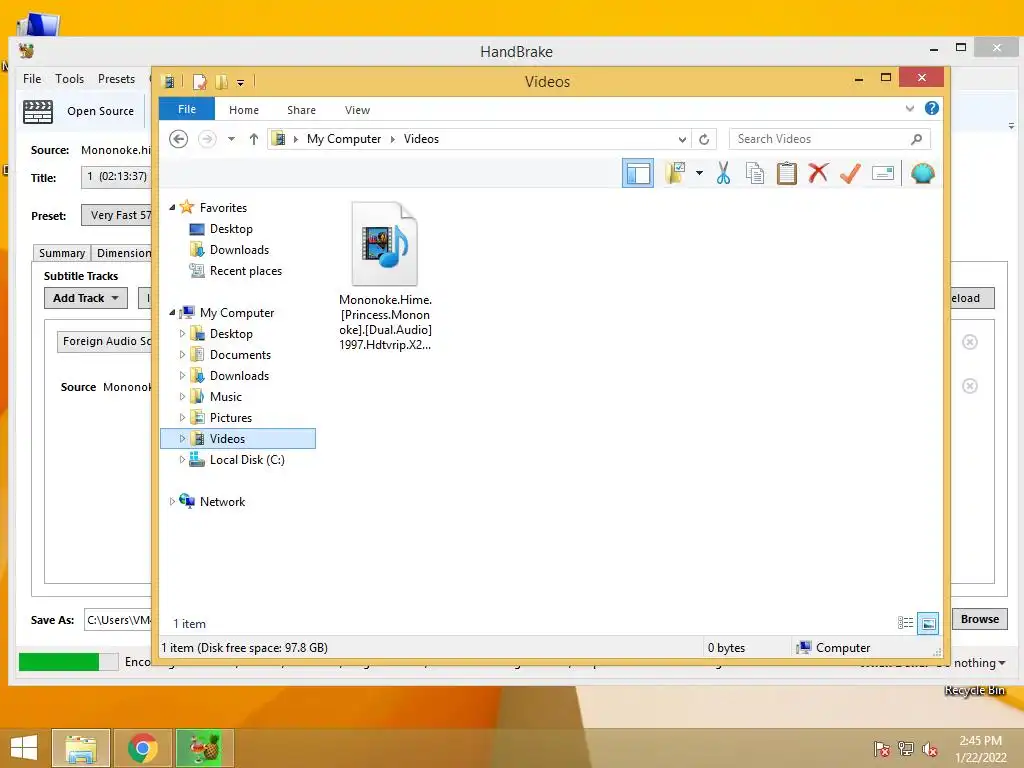Open Google Chrome from taskbar
Image resolution: width=1024 pixels, height=768 pixels.
point(142,748)
